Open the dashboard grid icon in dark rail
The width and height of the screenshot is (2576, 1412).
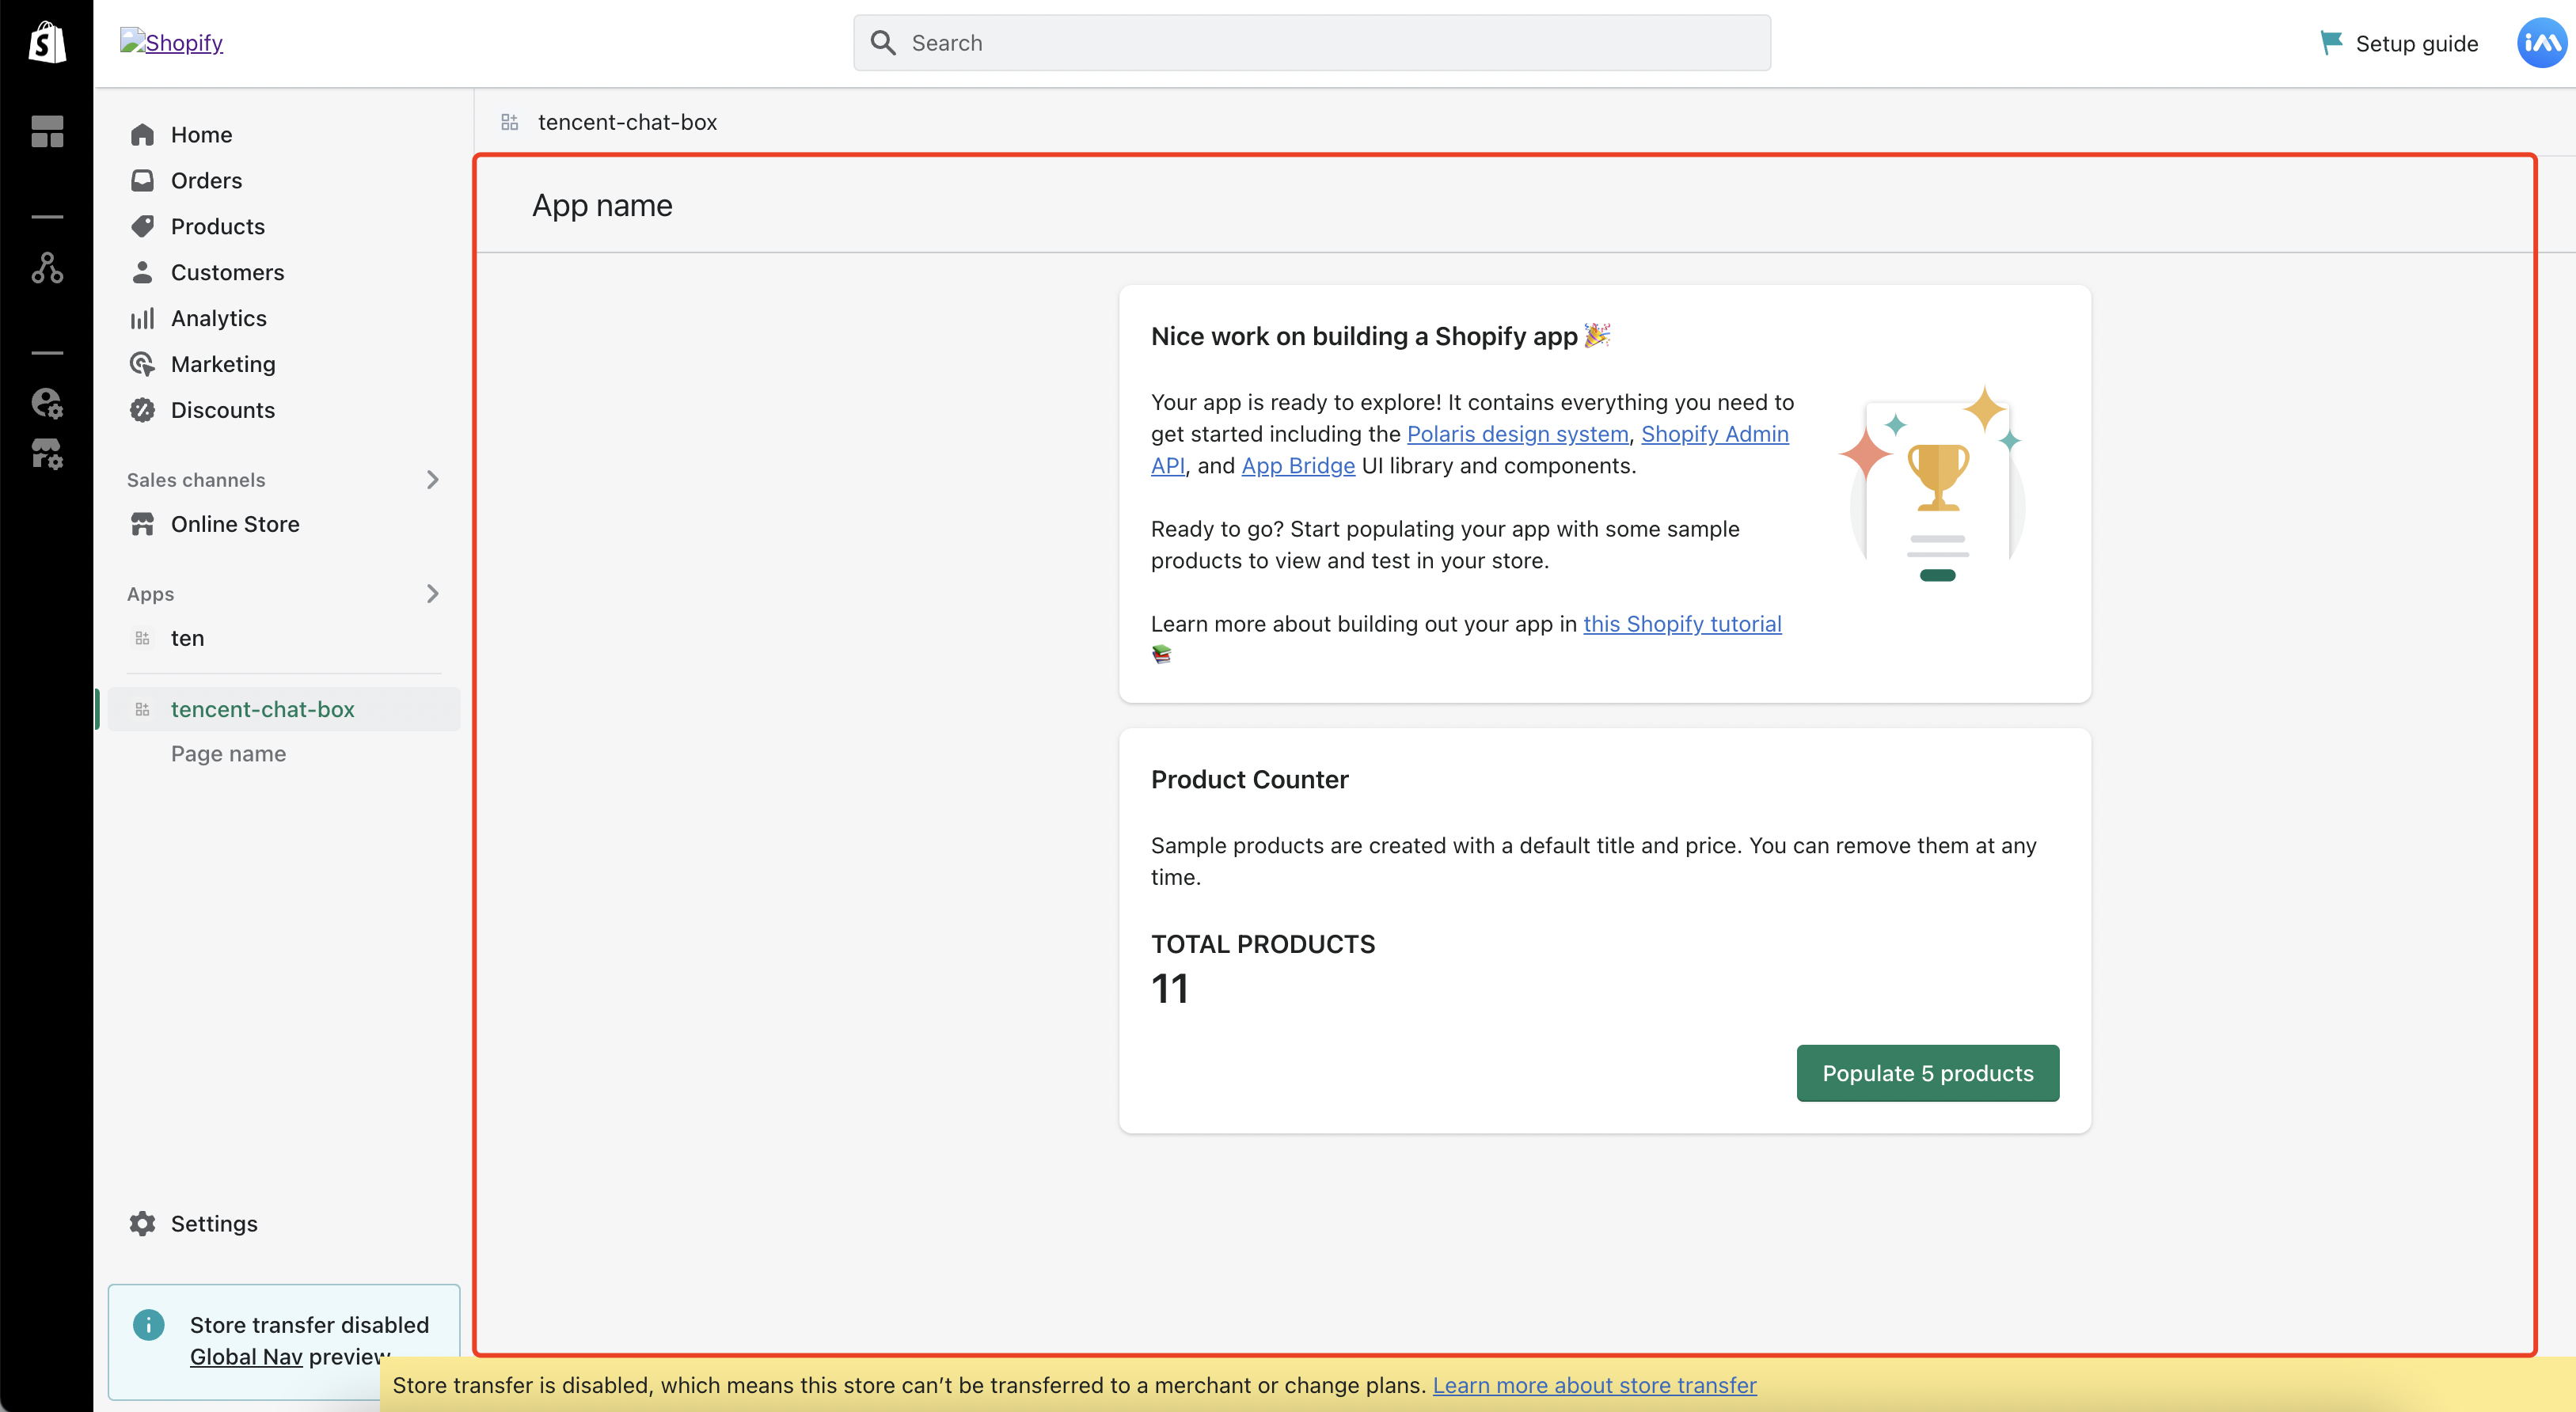click(x=47, y=131)
